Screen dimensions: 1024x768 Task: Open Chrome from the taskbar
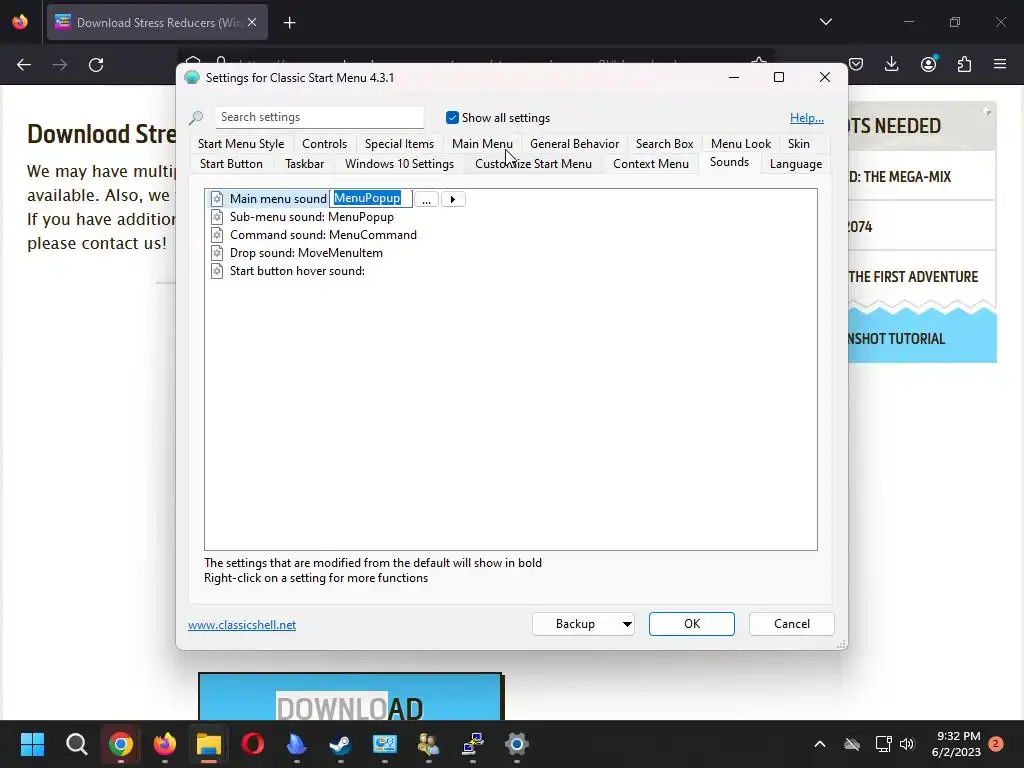click(120, 744)
